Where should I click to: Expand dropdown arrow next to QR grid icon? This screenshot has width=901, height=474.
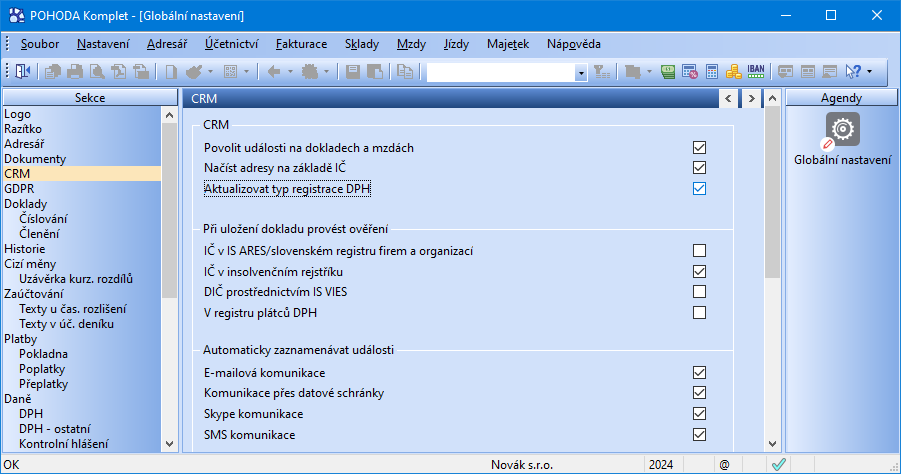tap(247, 72)
